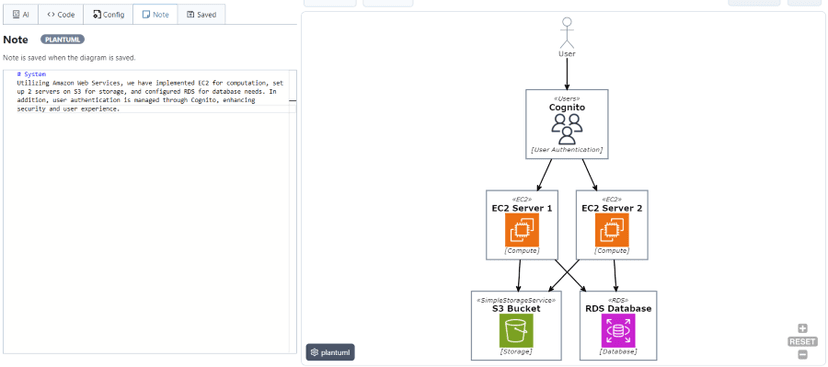Click the 'EC2 Server 1' label

(x=522, y=208)
